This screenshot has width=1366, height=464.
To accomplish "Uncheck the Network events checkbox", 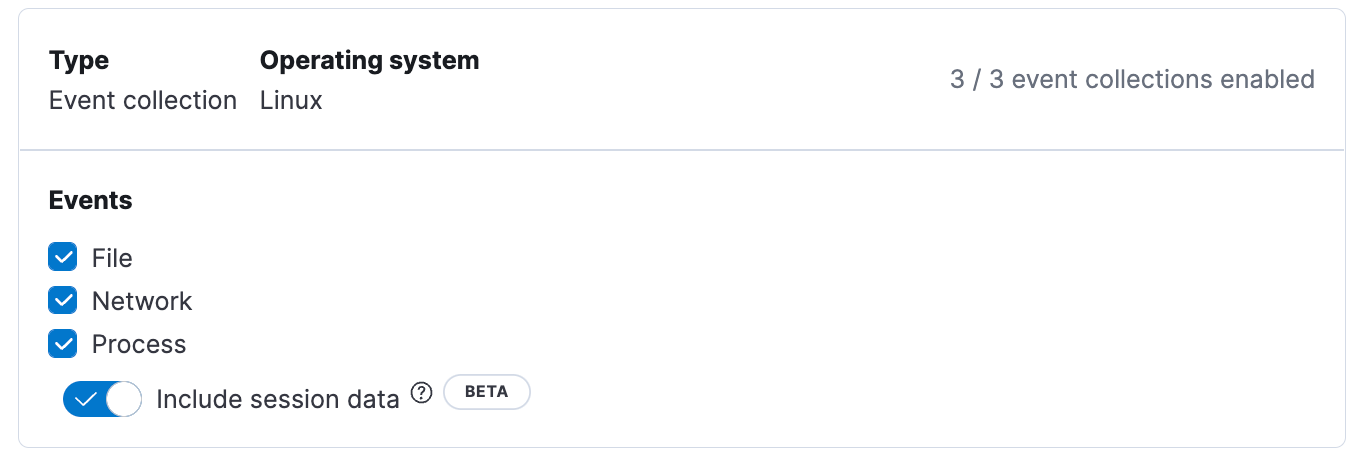I will pos(63,301).
